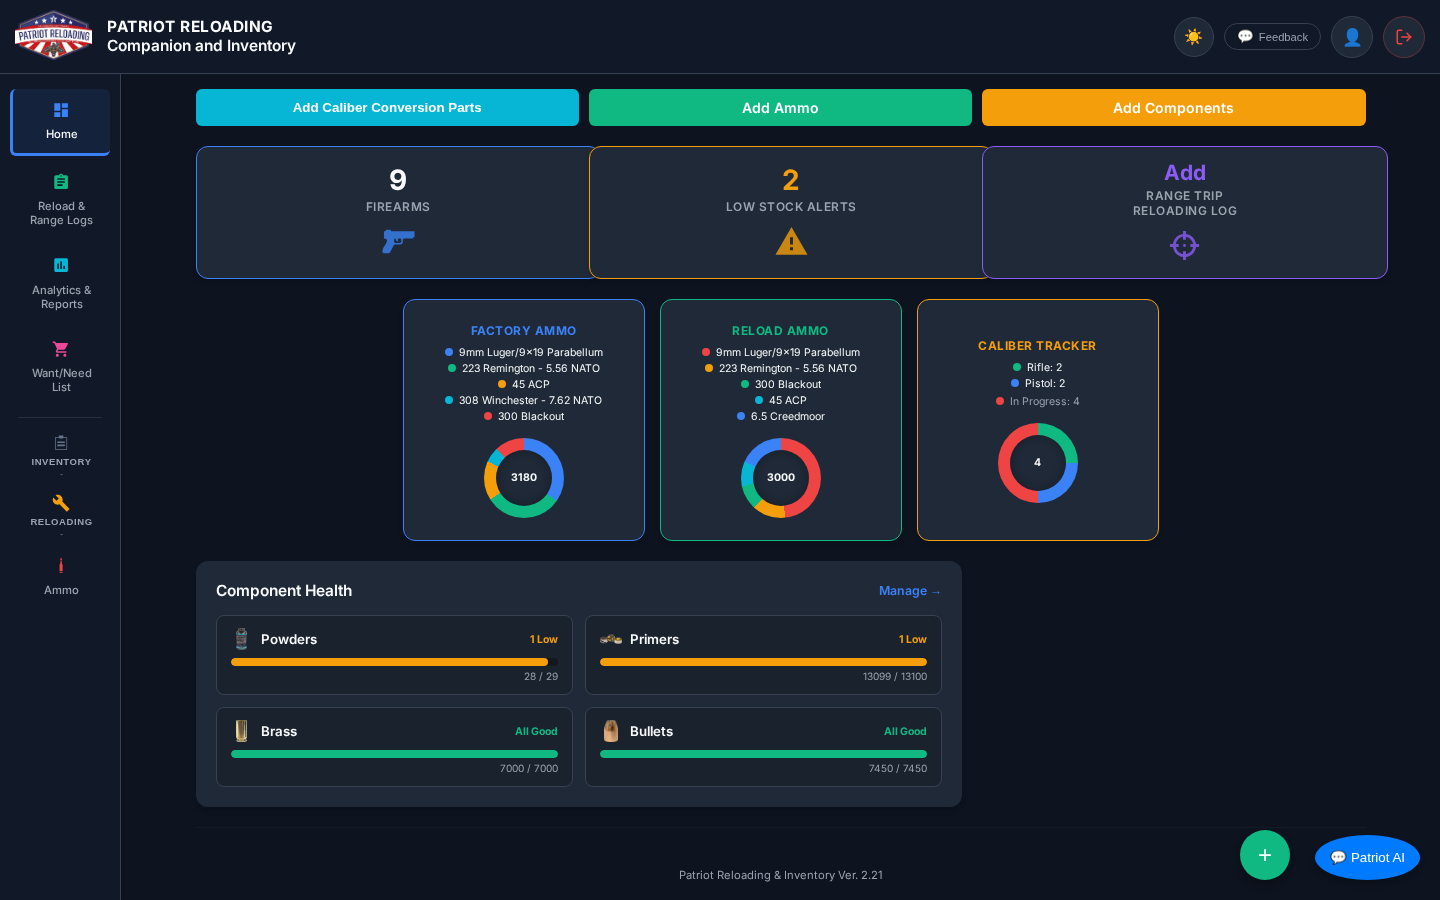
Task: Click the Powders bottle icon
Action: [x=241, y=639]
